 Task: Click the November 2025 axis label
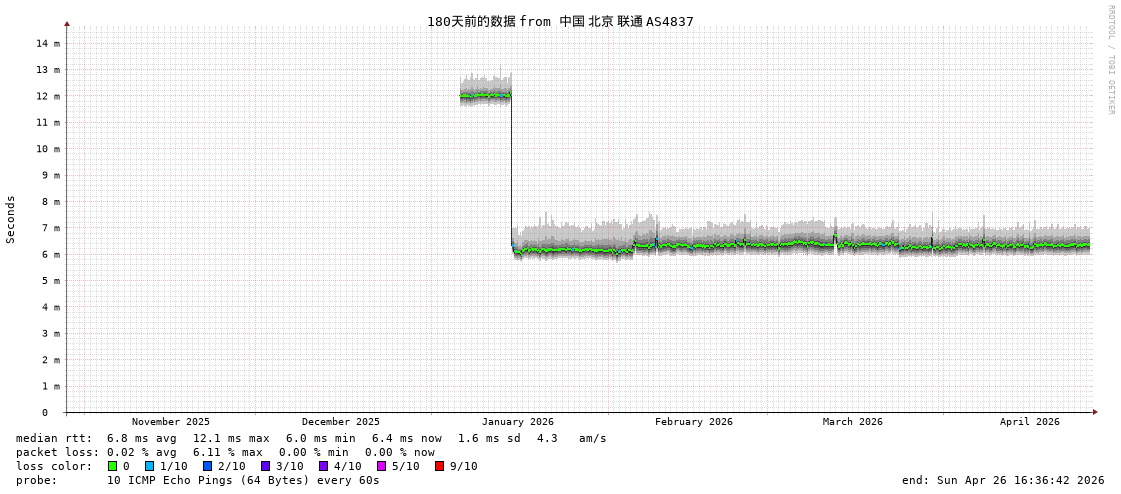171,422
